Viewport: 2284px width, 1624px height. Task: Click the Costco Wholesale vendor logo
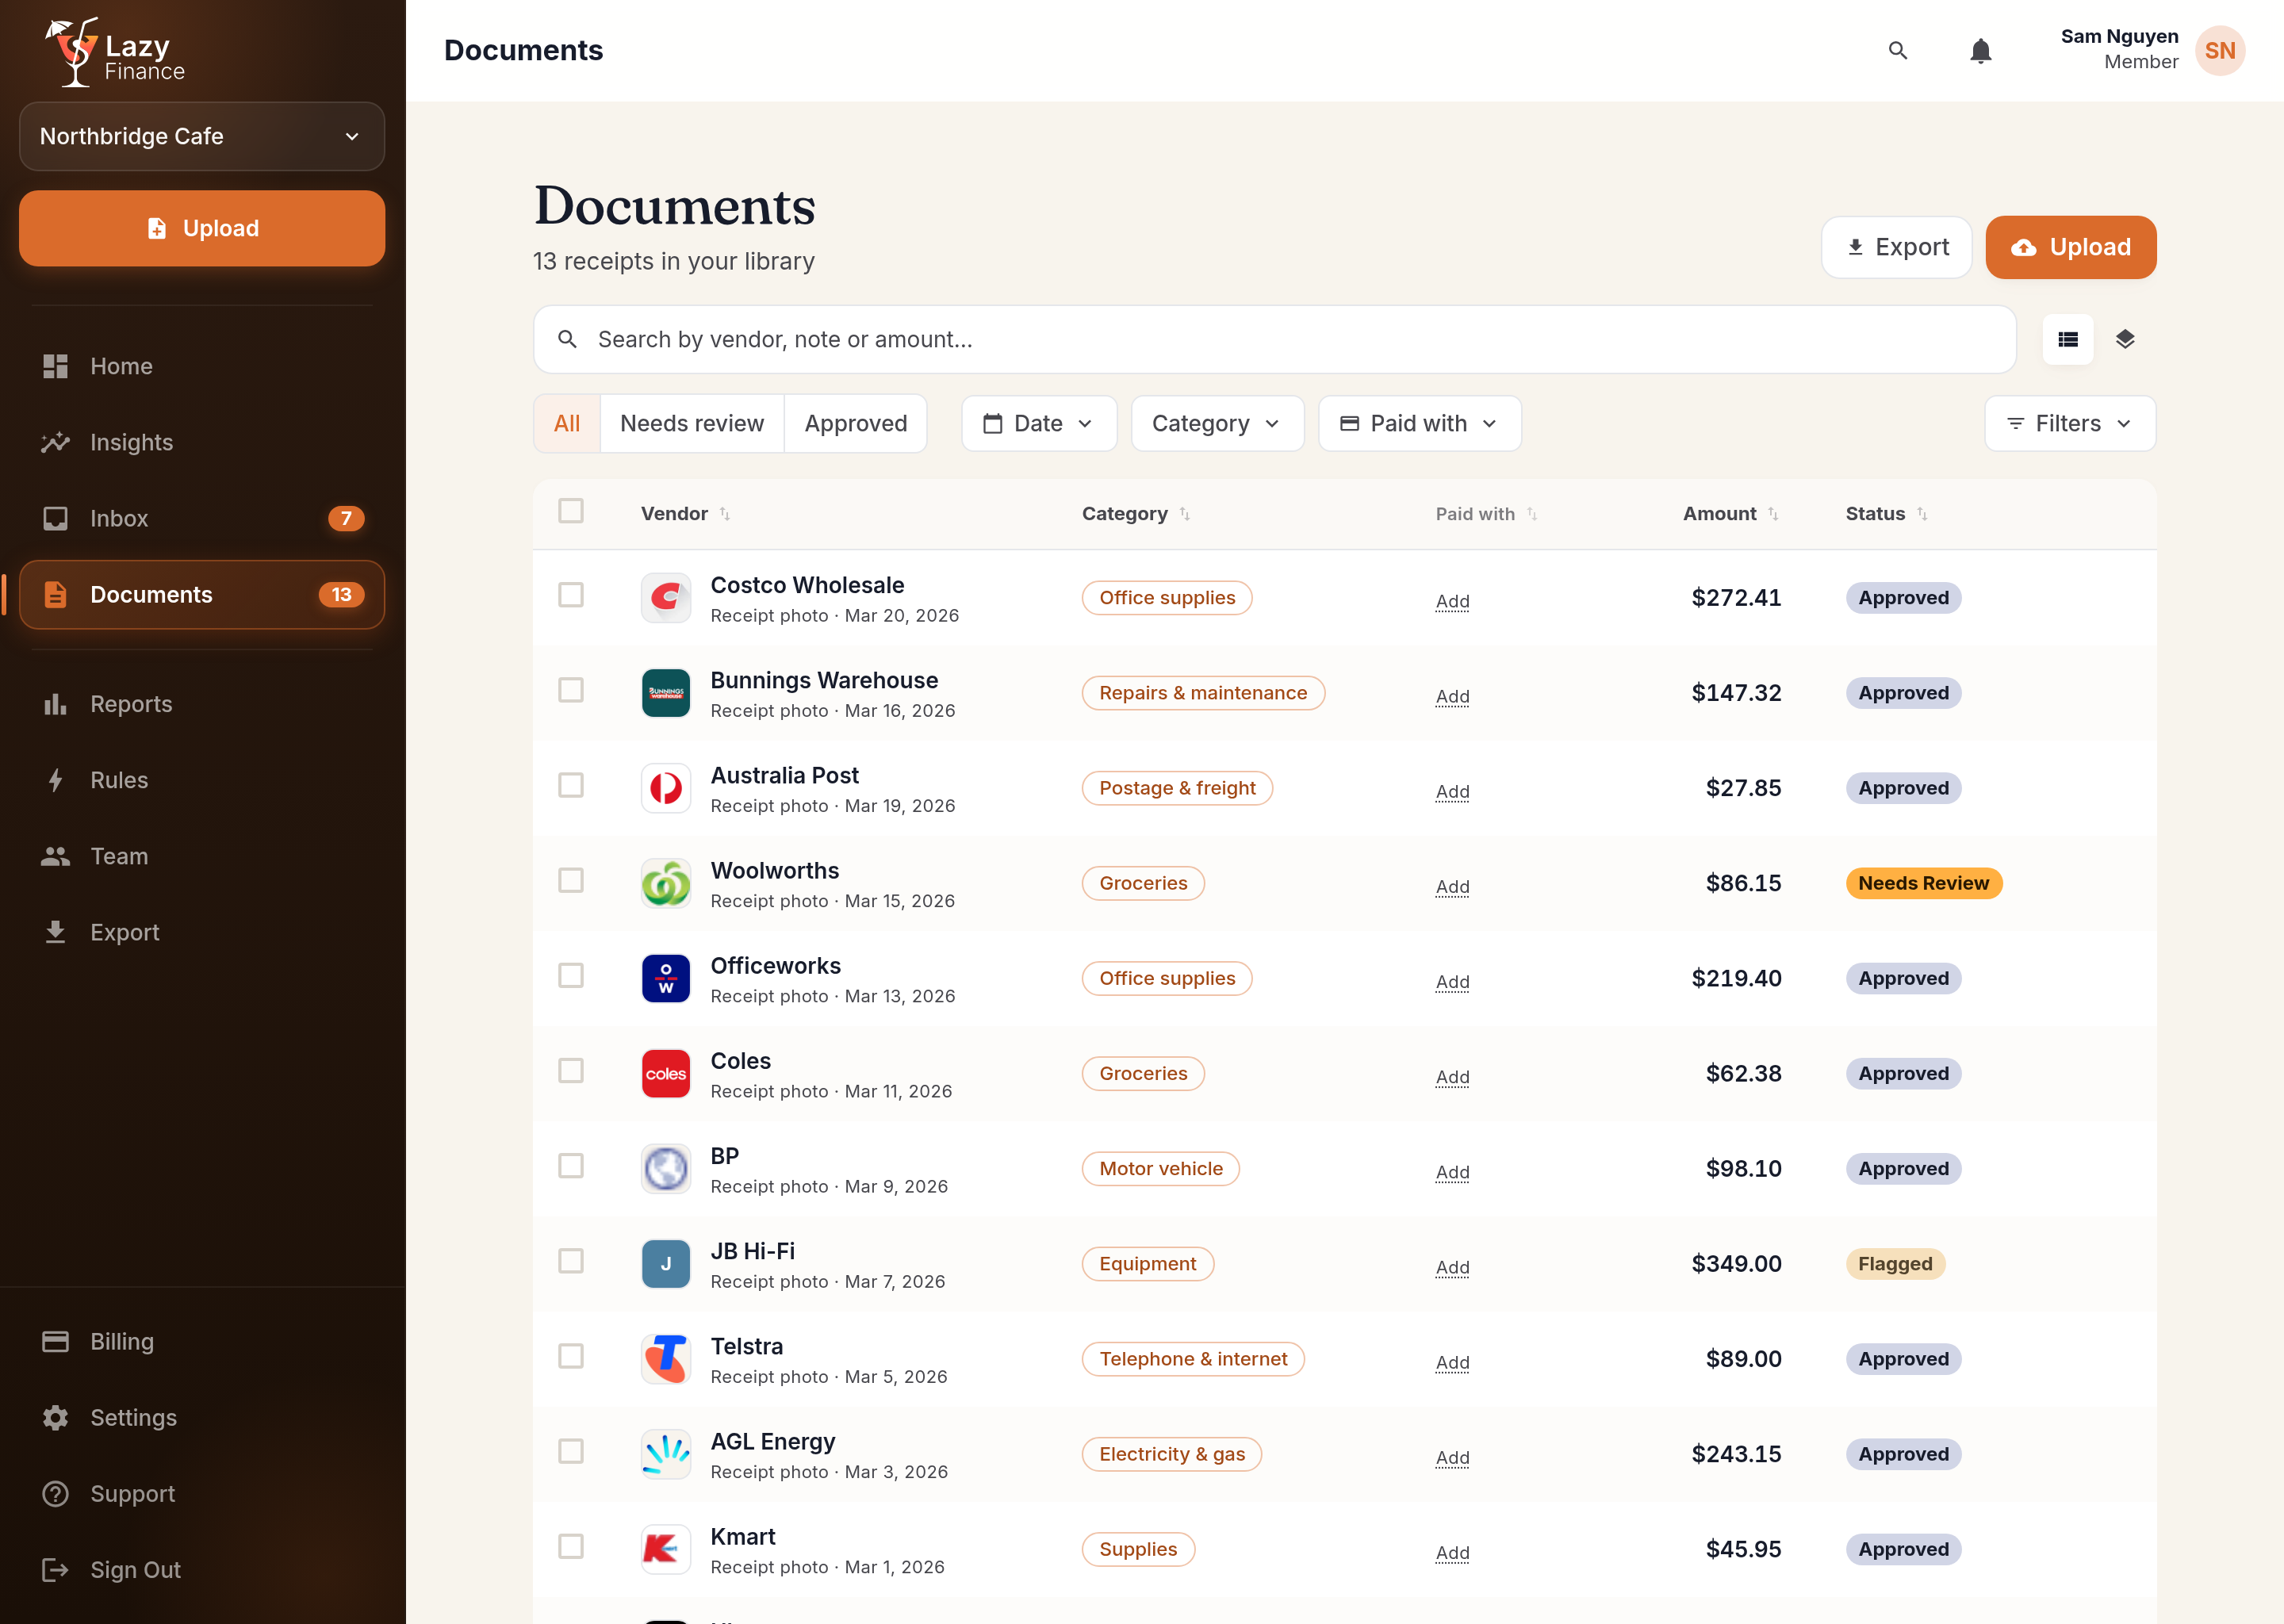click(665, 598)
